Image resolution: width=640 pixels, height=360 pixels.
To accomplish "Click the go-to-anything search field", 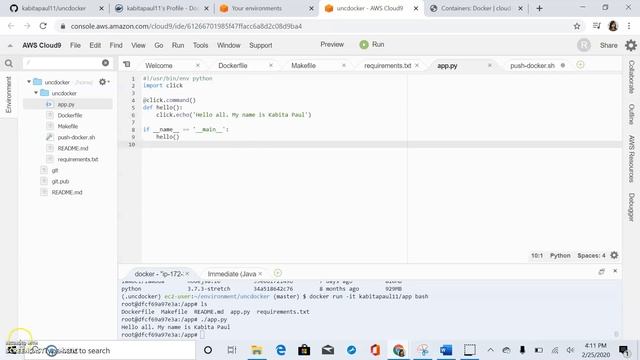I will coord(61,63).
